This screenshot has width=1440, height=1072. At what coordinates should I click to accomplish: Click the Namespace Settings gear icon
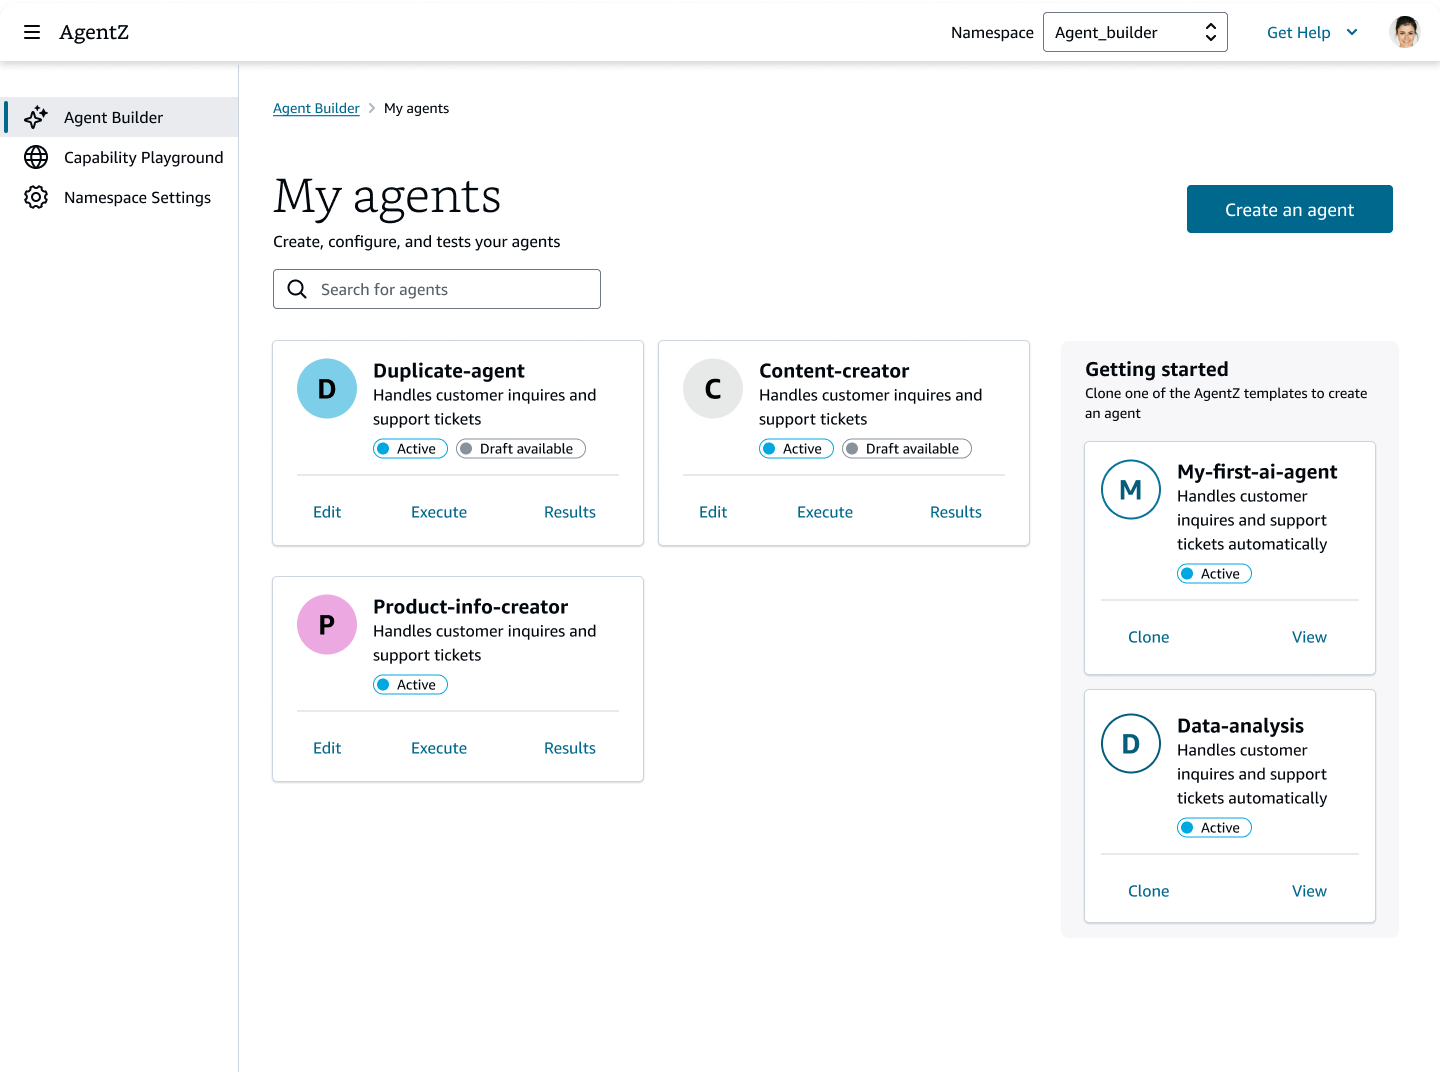tap(36, 197)
